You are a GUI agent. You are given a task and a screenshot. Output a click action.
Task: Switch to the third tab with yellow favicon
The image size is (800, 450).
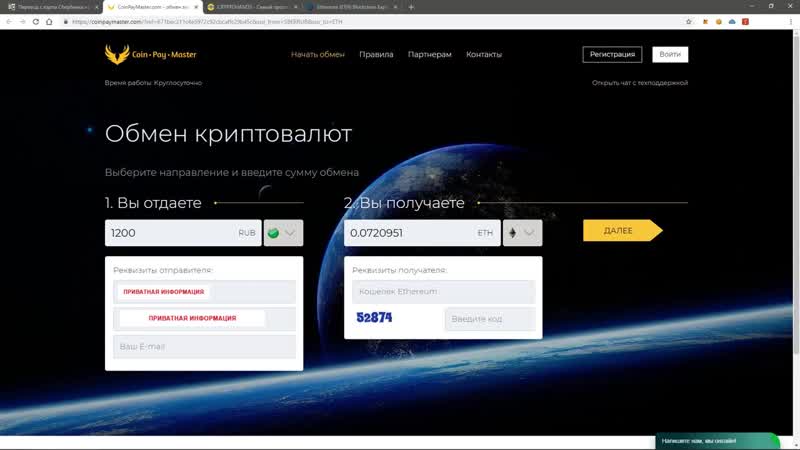pos(252,7)
